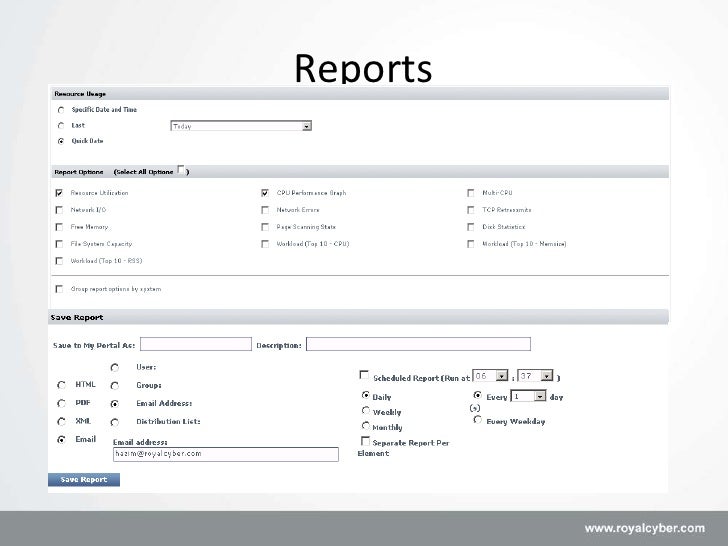Enable File System Capacity checkbox
Viewport: 728px width, 546px height.
(59, 244)
